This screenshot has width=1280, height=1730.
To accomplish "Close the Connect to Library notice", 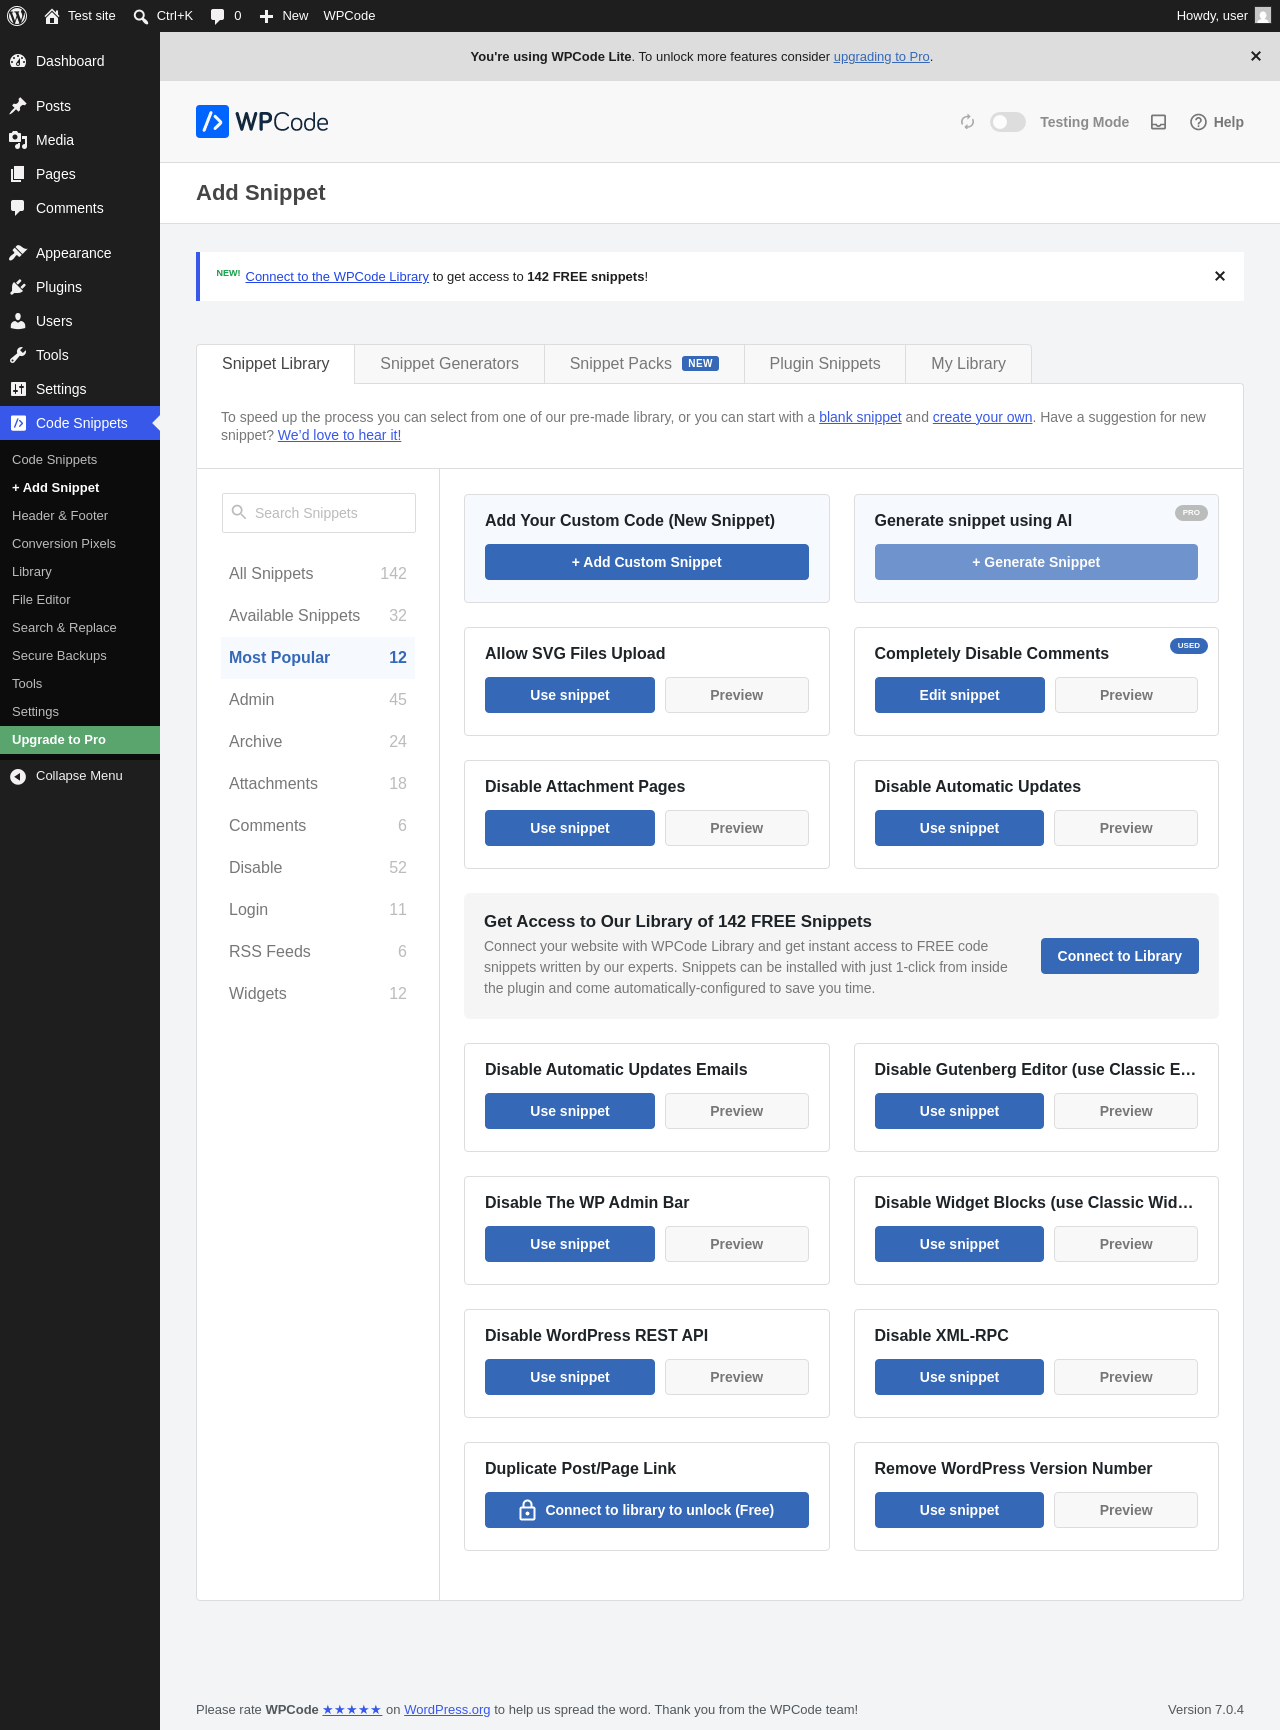I will click(x=1219, y=276).
